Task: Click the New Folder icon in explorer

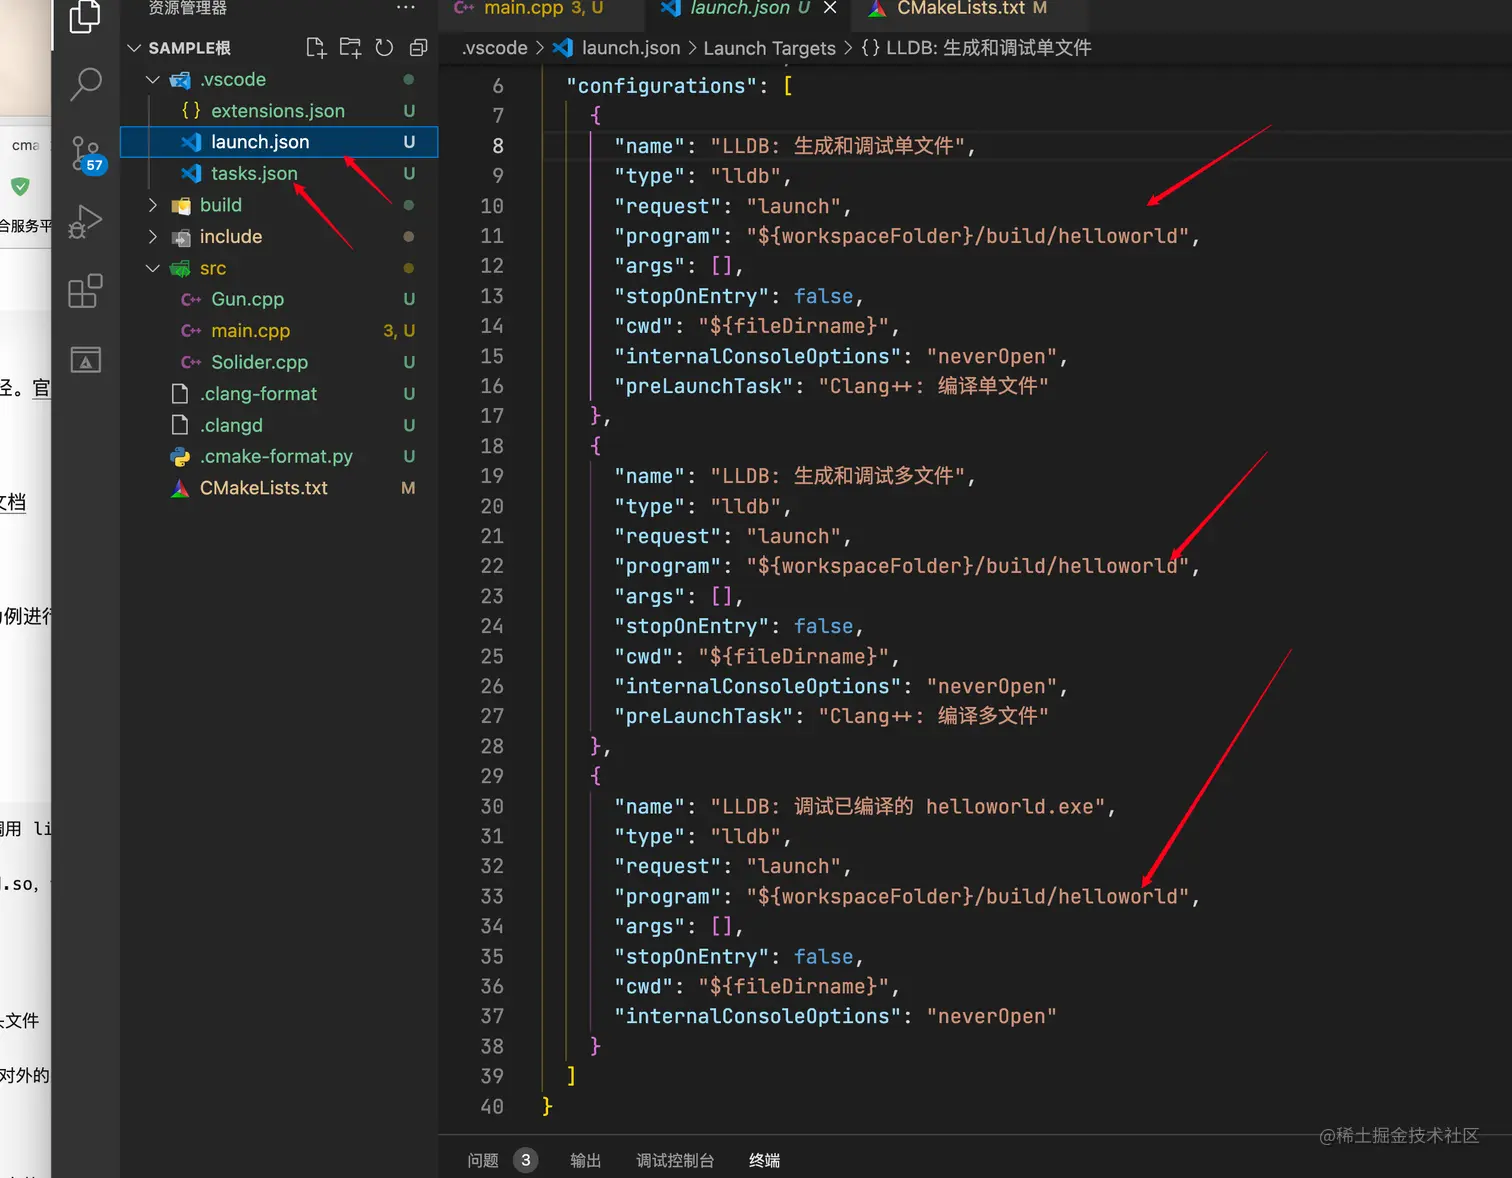Action: tap(350, 47)
